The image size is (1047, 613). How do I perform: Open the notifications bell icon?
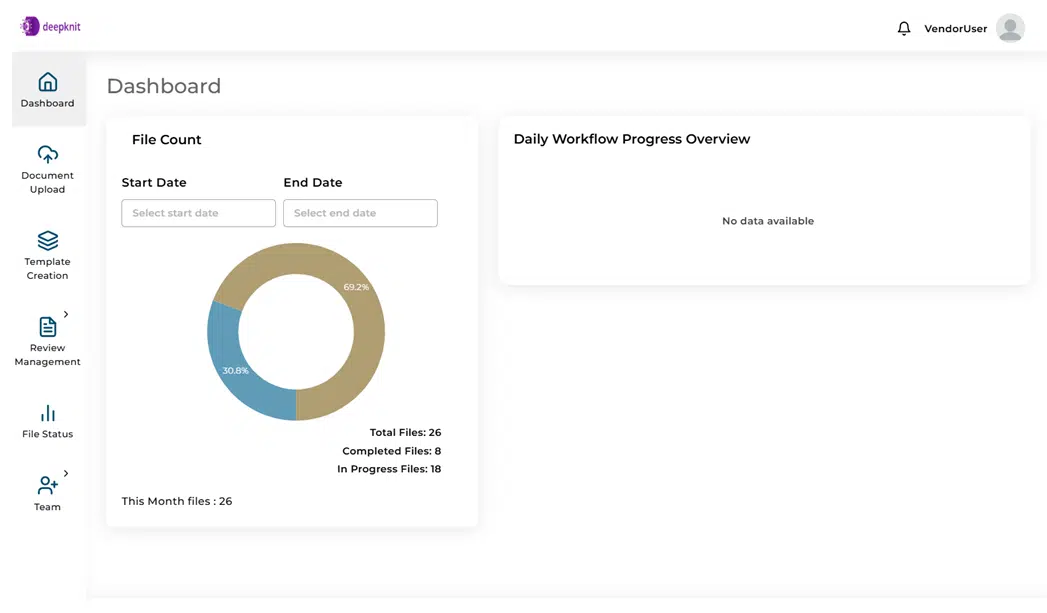point(904,29)
